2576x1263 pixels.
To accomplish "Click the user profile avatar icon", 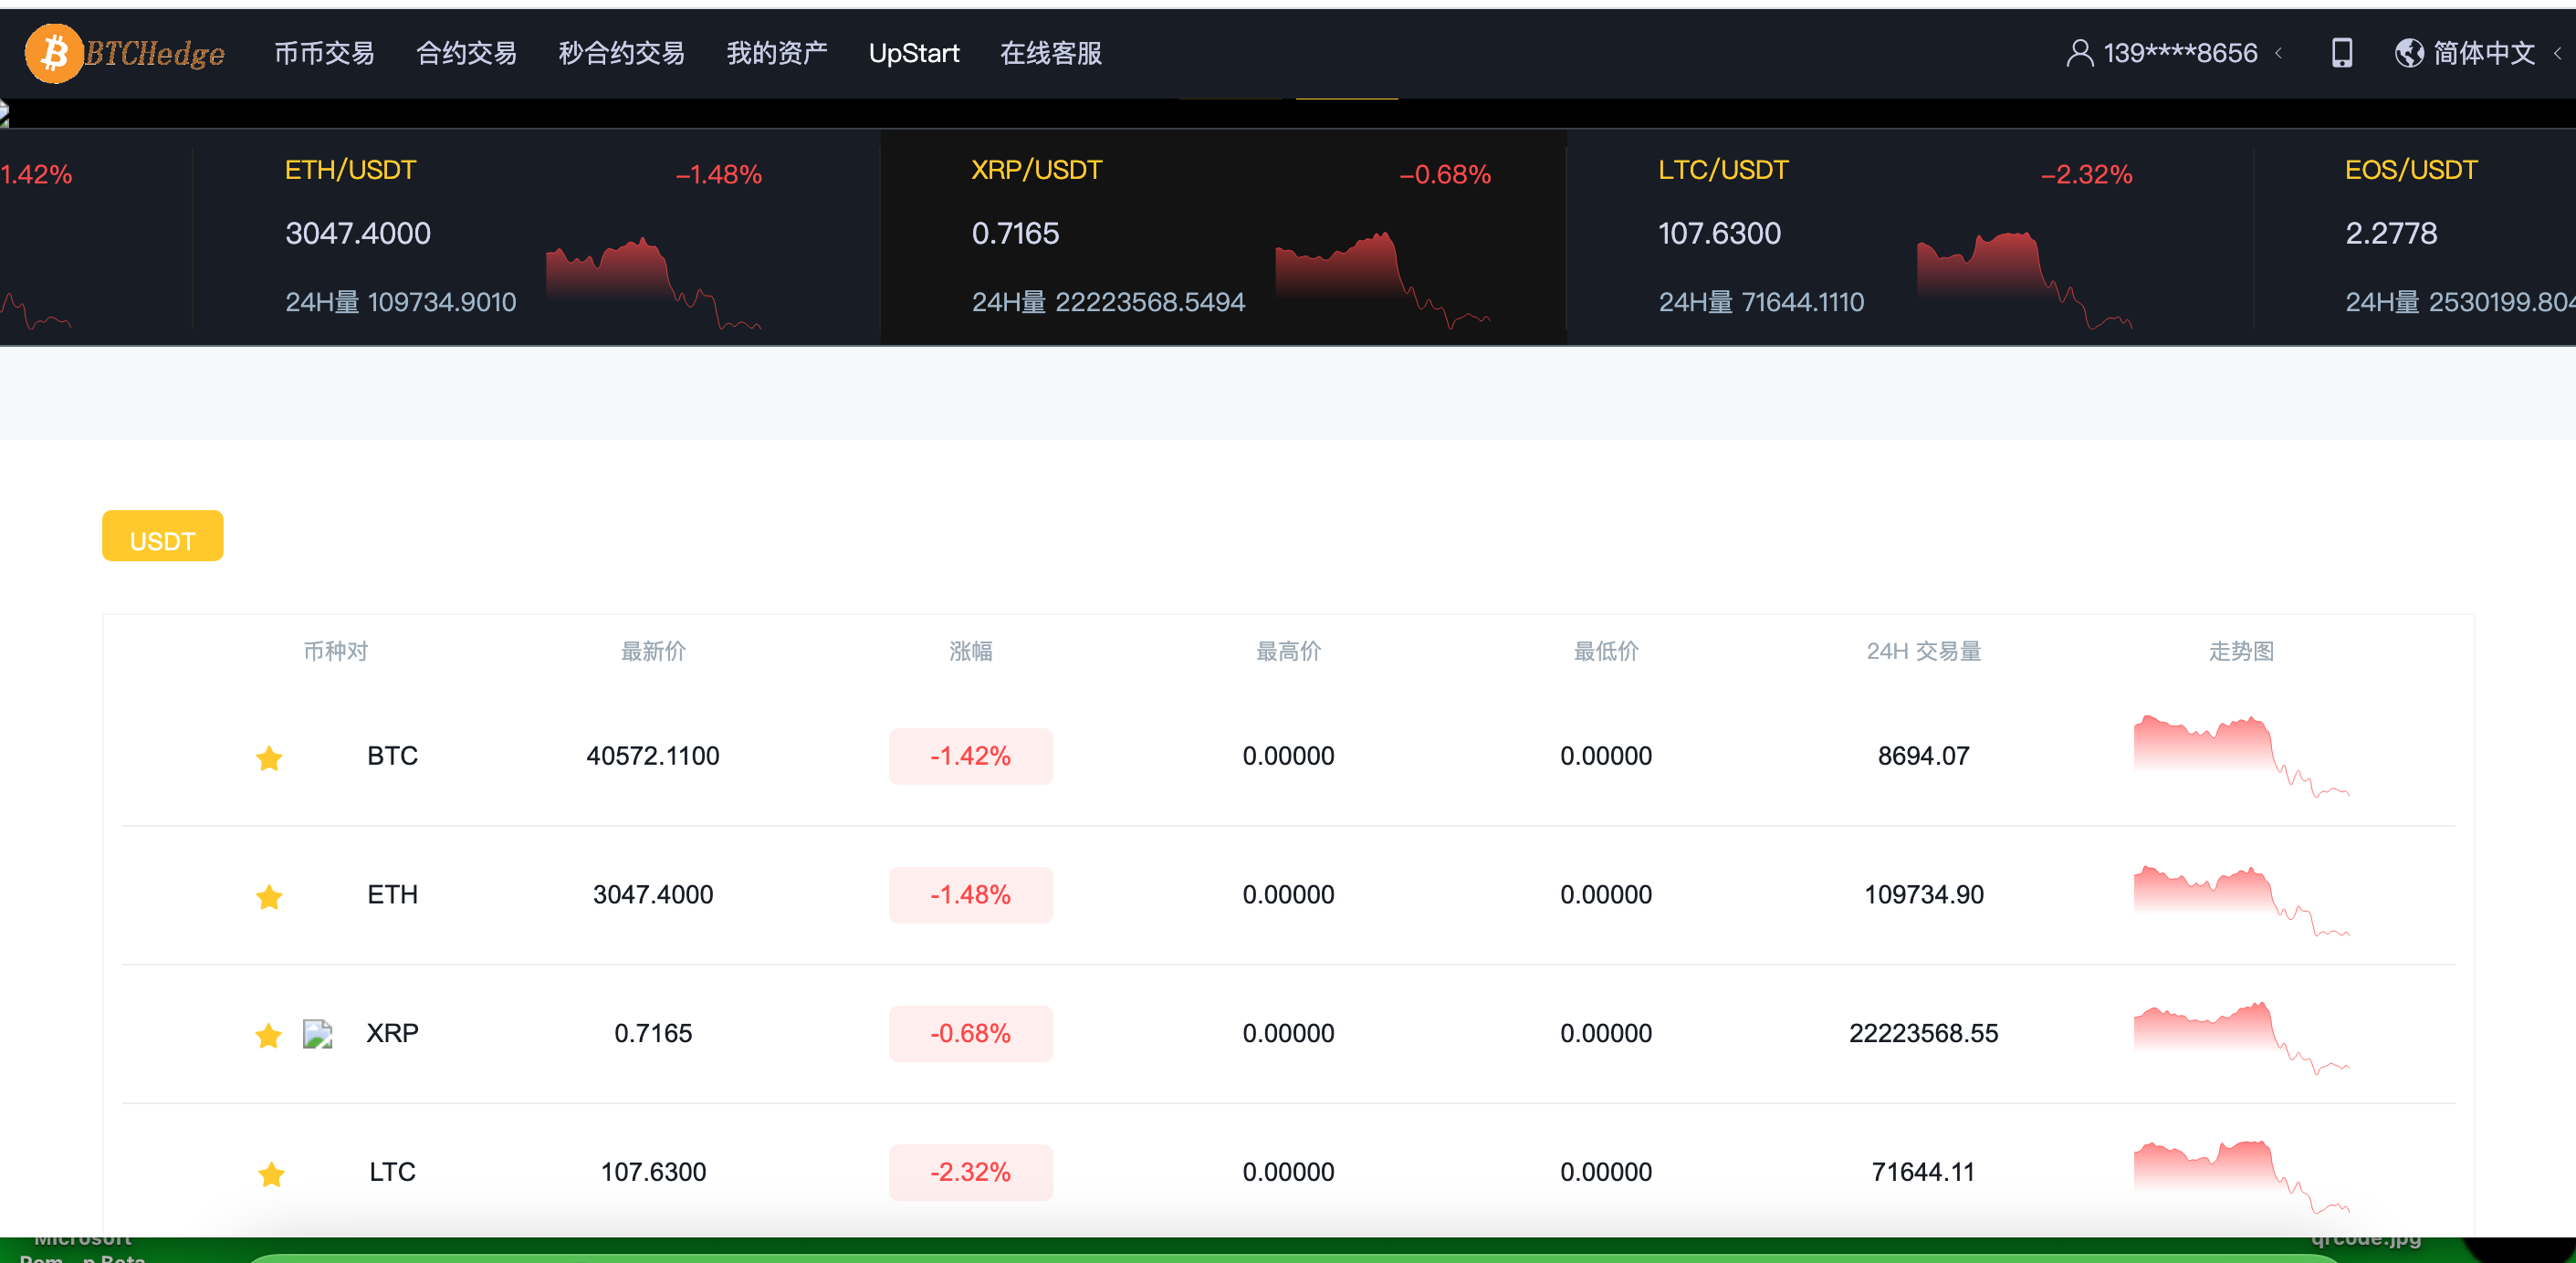I will (2079, 53).
